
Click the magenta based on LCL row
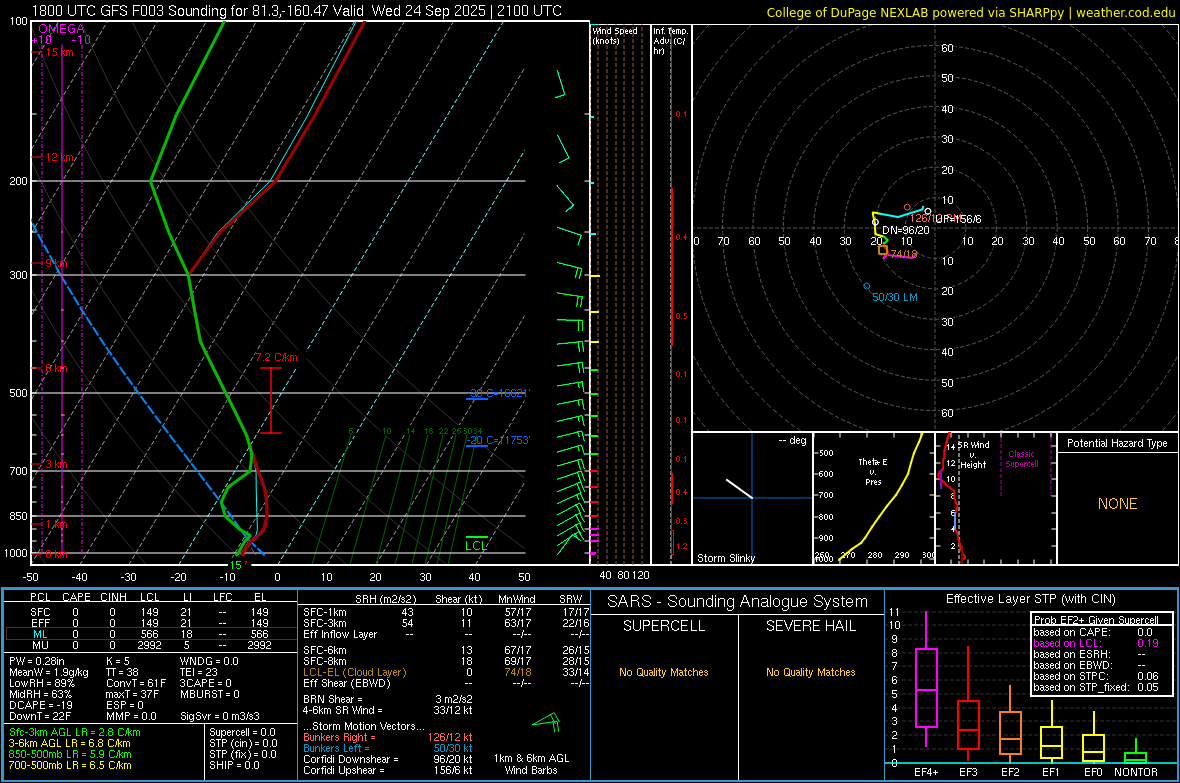(x=1096, y=643)
